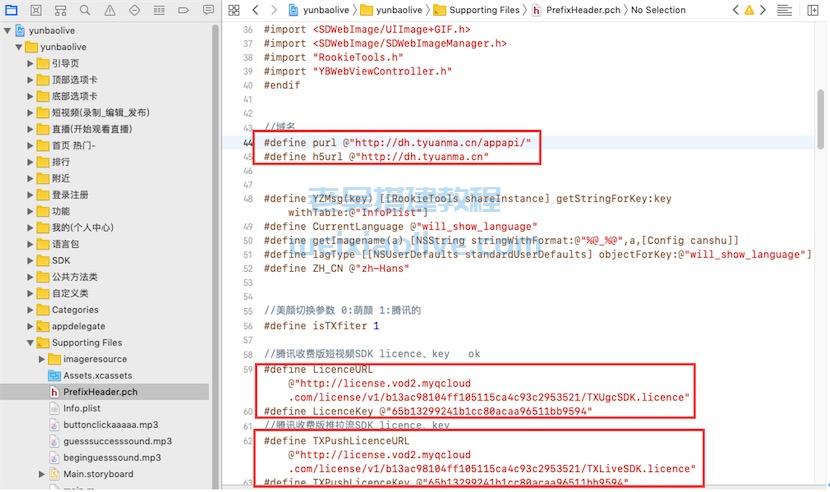
Task: Click the h5url define code line
Action: pos(376,157)
